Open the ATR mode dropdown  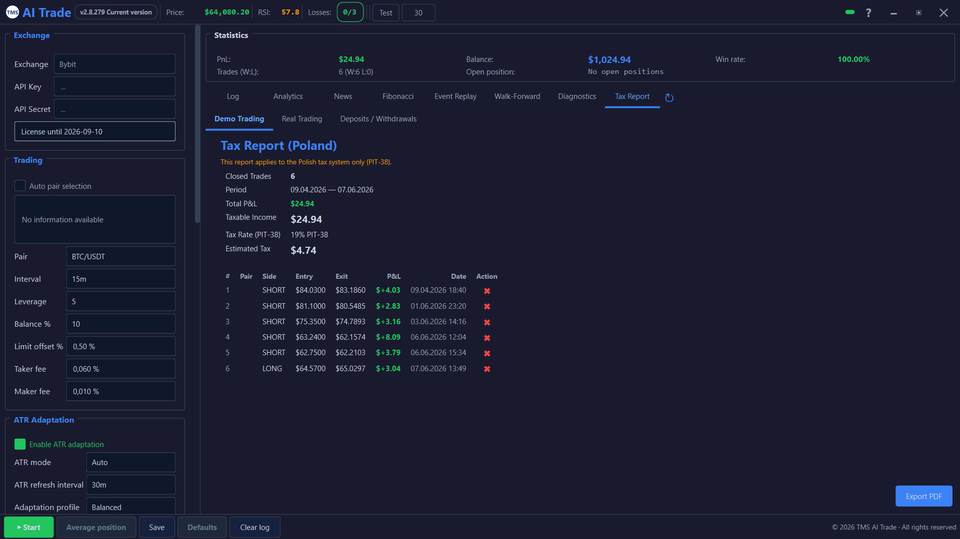tap(131, 462)
